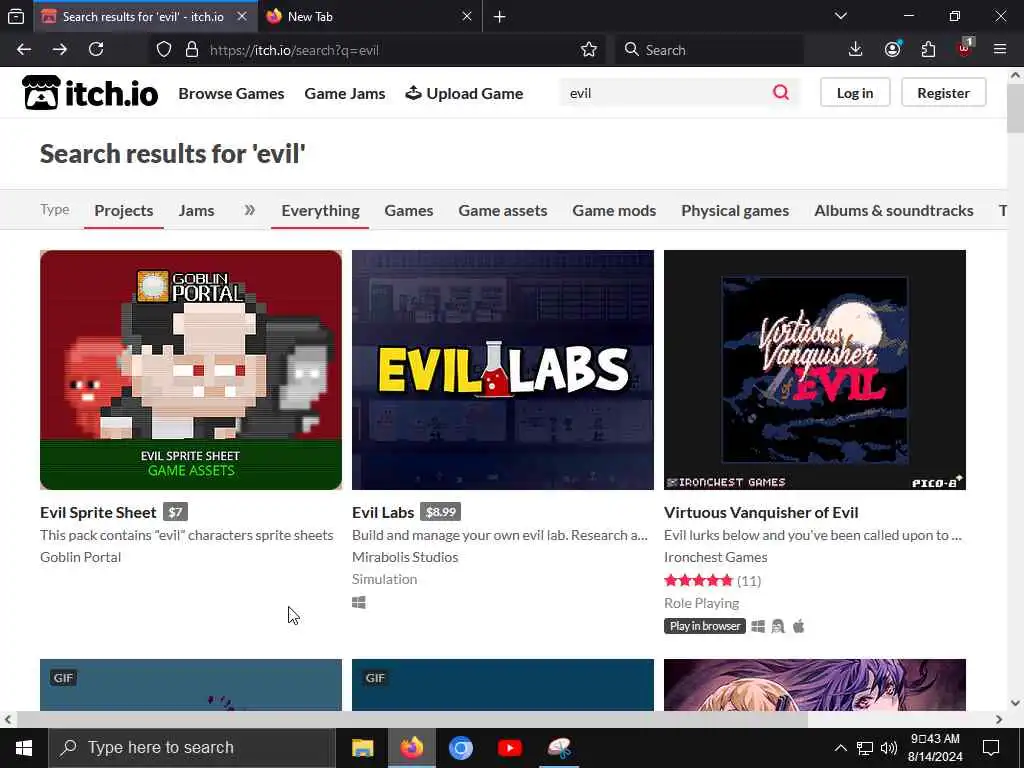
Task: Open Windows Start menu
Action: click(24, 748)
